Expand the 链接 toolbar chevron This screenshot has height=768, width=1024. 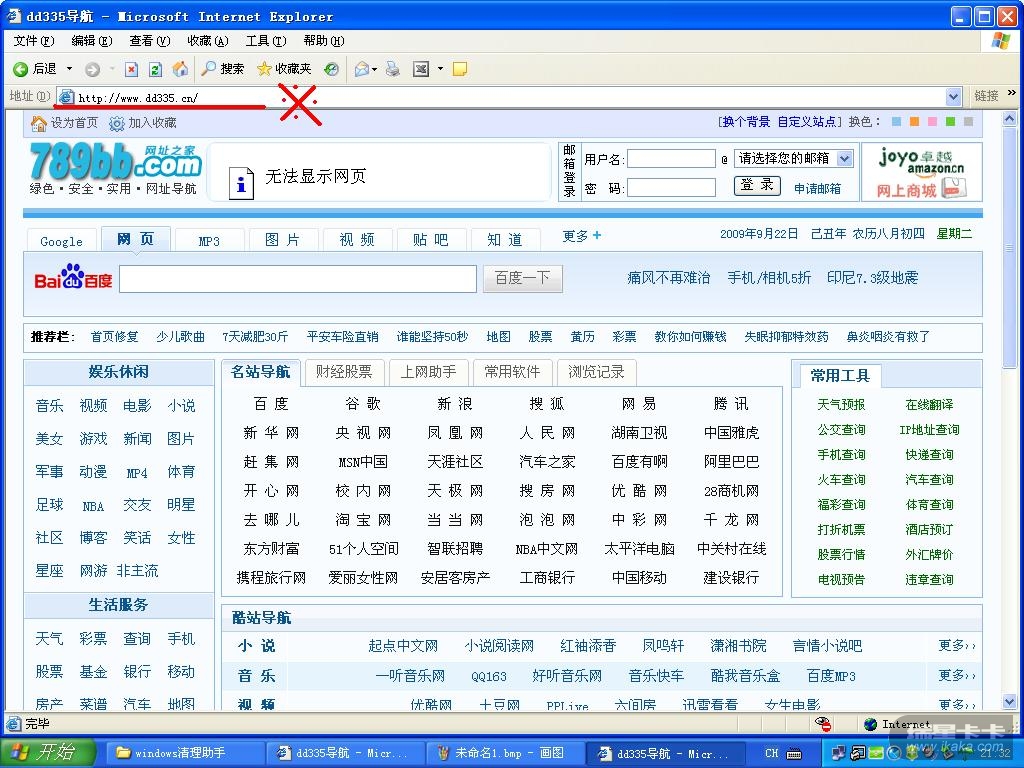click(1012, 93)
